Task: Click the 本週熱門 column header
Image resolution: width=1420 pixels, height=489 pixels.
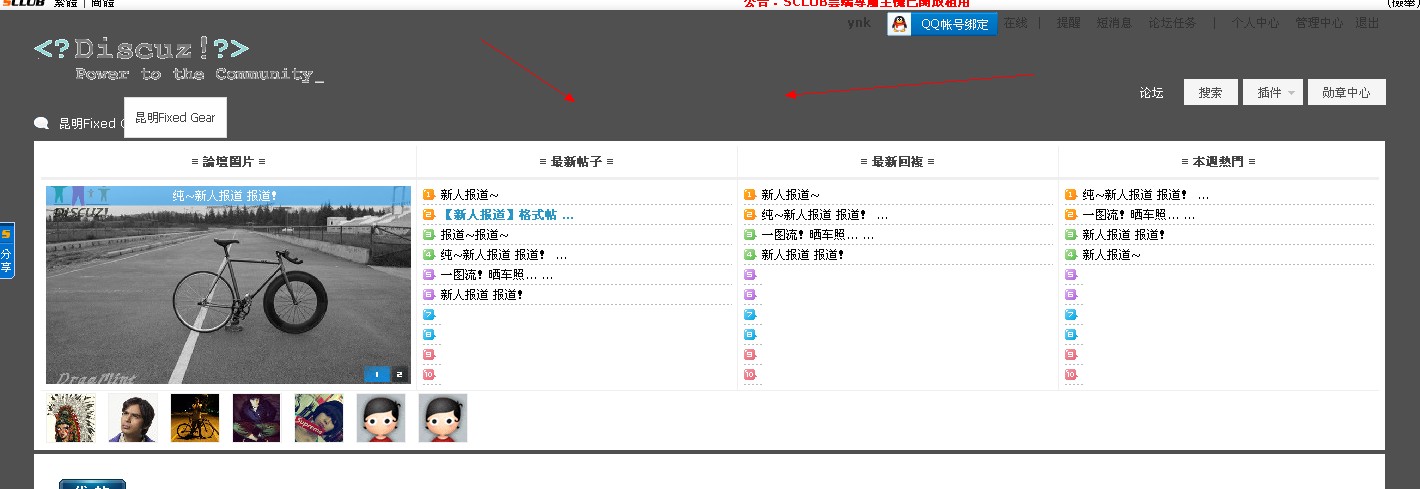Action: tap(1218, 162)
